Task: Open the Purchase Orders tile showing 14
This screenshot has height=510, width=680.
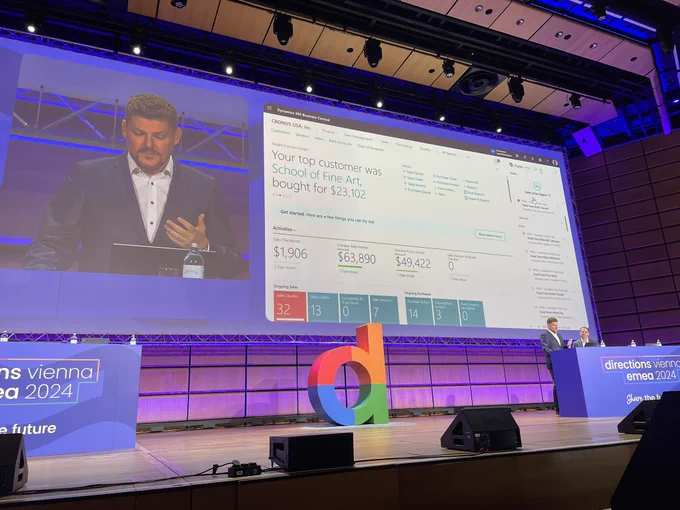Action: point(419,311)
